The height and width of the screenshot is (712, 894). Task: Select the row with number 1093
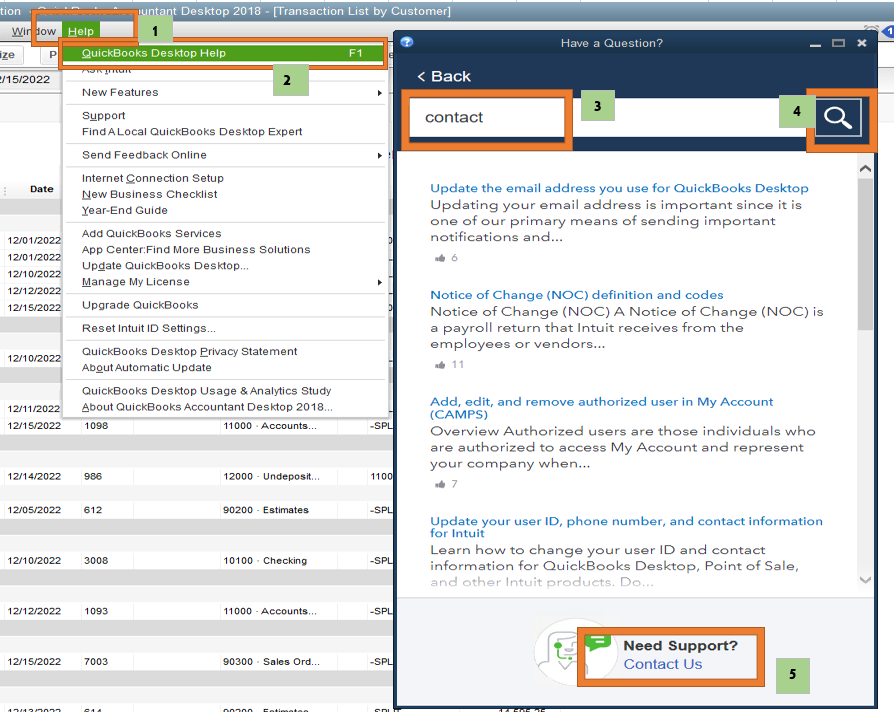[x=198, y=611]
